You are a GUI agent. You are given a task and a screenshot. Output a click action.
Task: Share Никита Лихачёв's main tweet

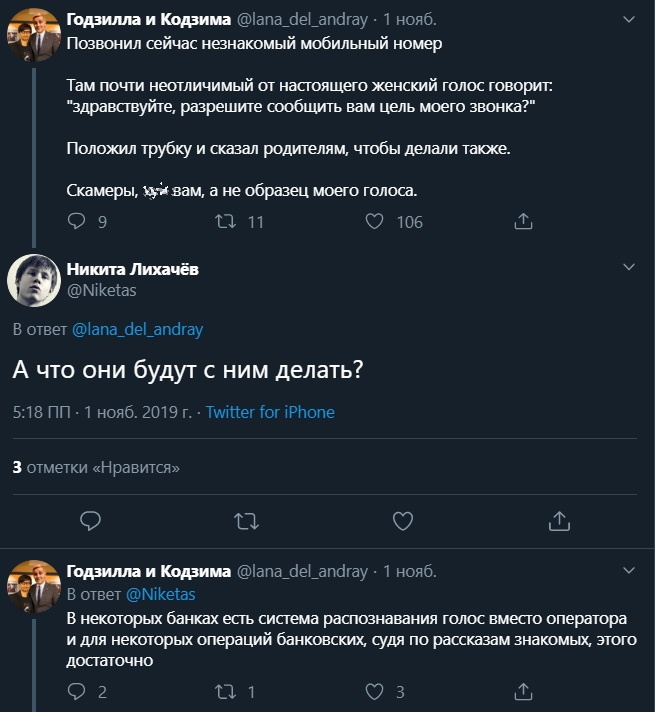pyautogui.click(x=559, y=521)
